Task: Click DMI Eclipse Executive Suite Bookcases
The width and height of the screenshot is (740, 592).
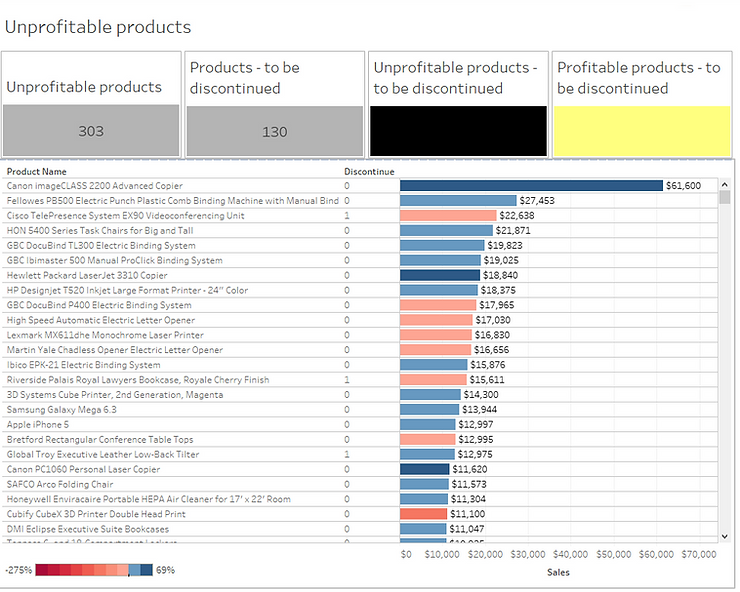Action: point(88,529)
